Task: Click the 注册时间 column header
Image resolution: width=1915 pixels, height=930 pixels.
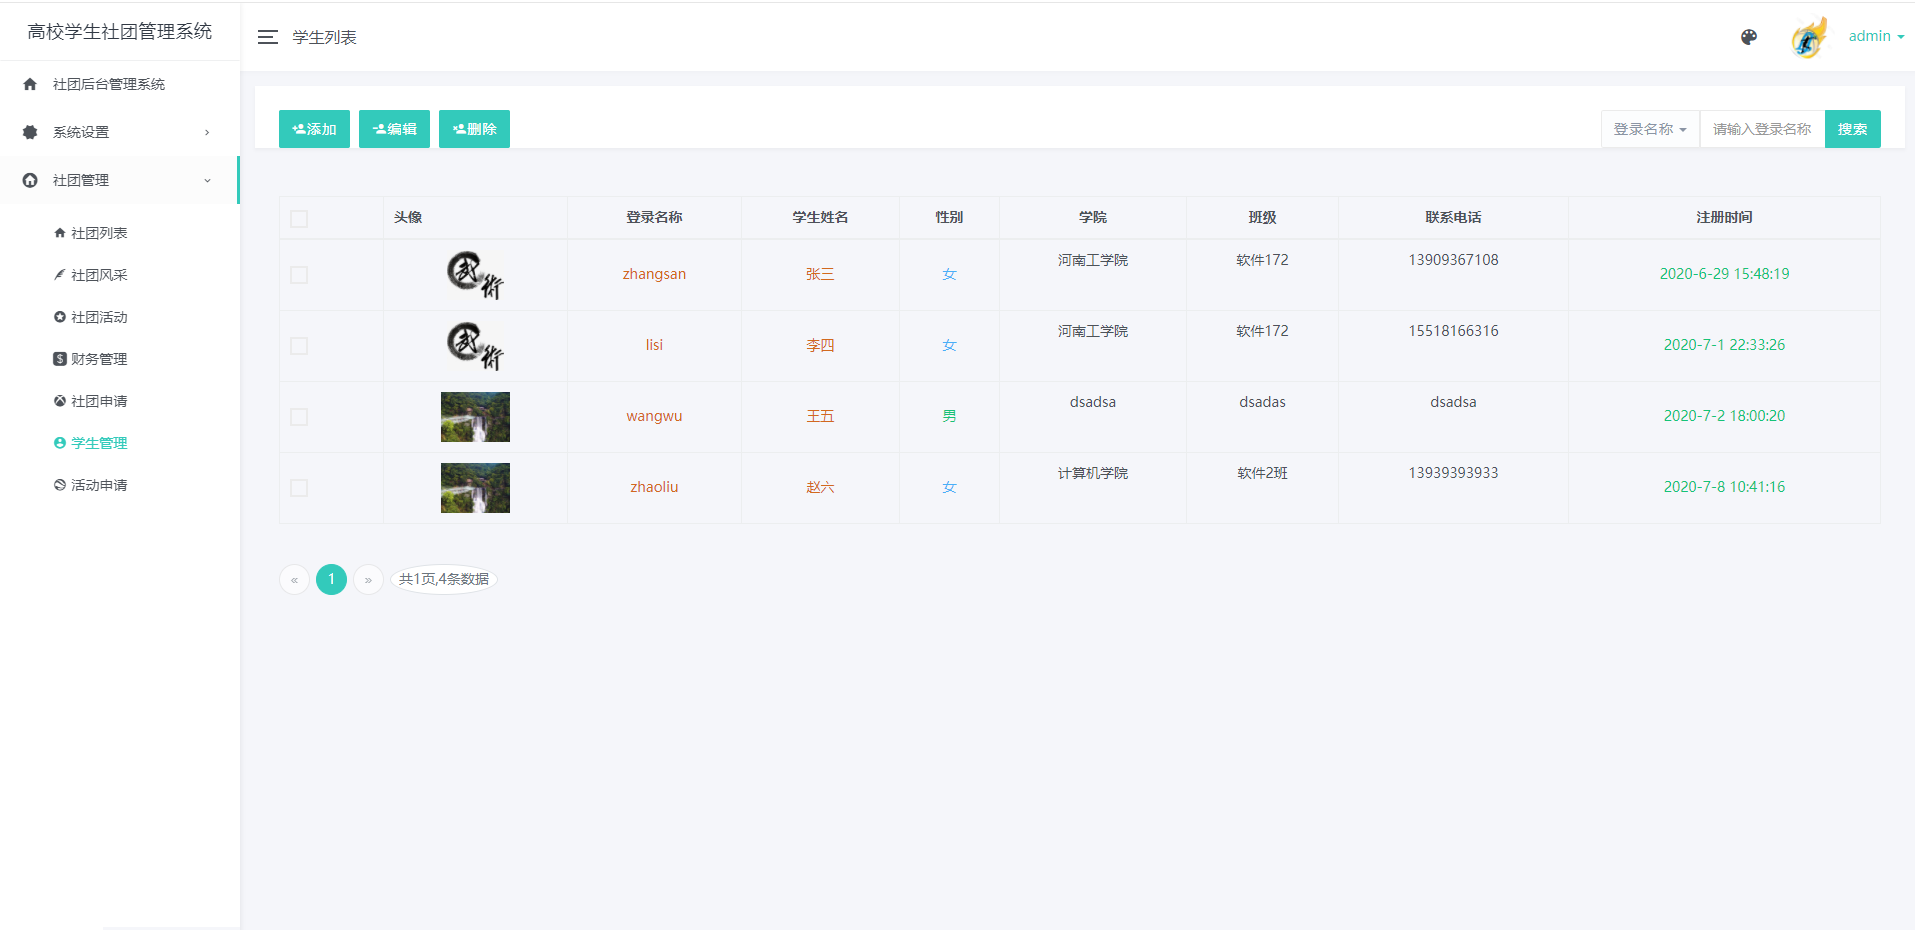Action: (x=1724, y=217)
